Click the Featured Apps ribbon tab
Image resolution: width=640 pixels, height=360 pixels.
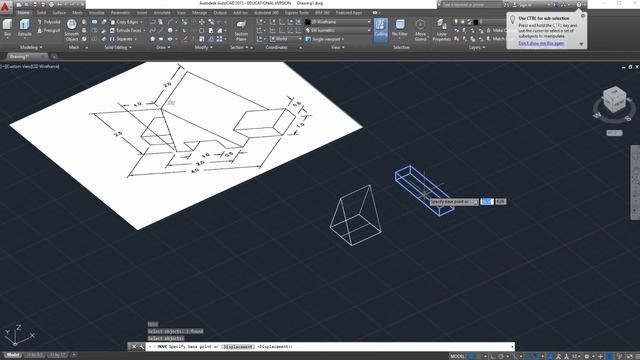point(349,13)
